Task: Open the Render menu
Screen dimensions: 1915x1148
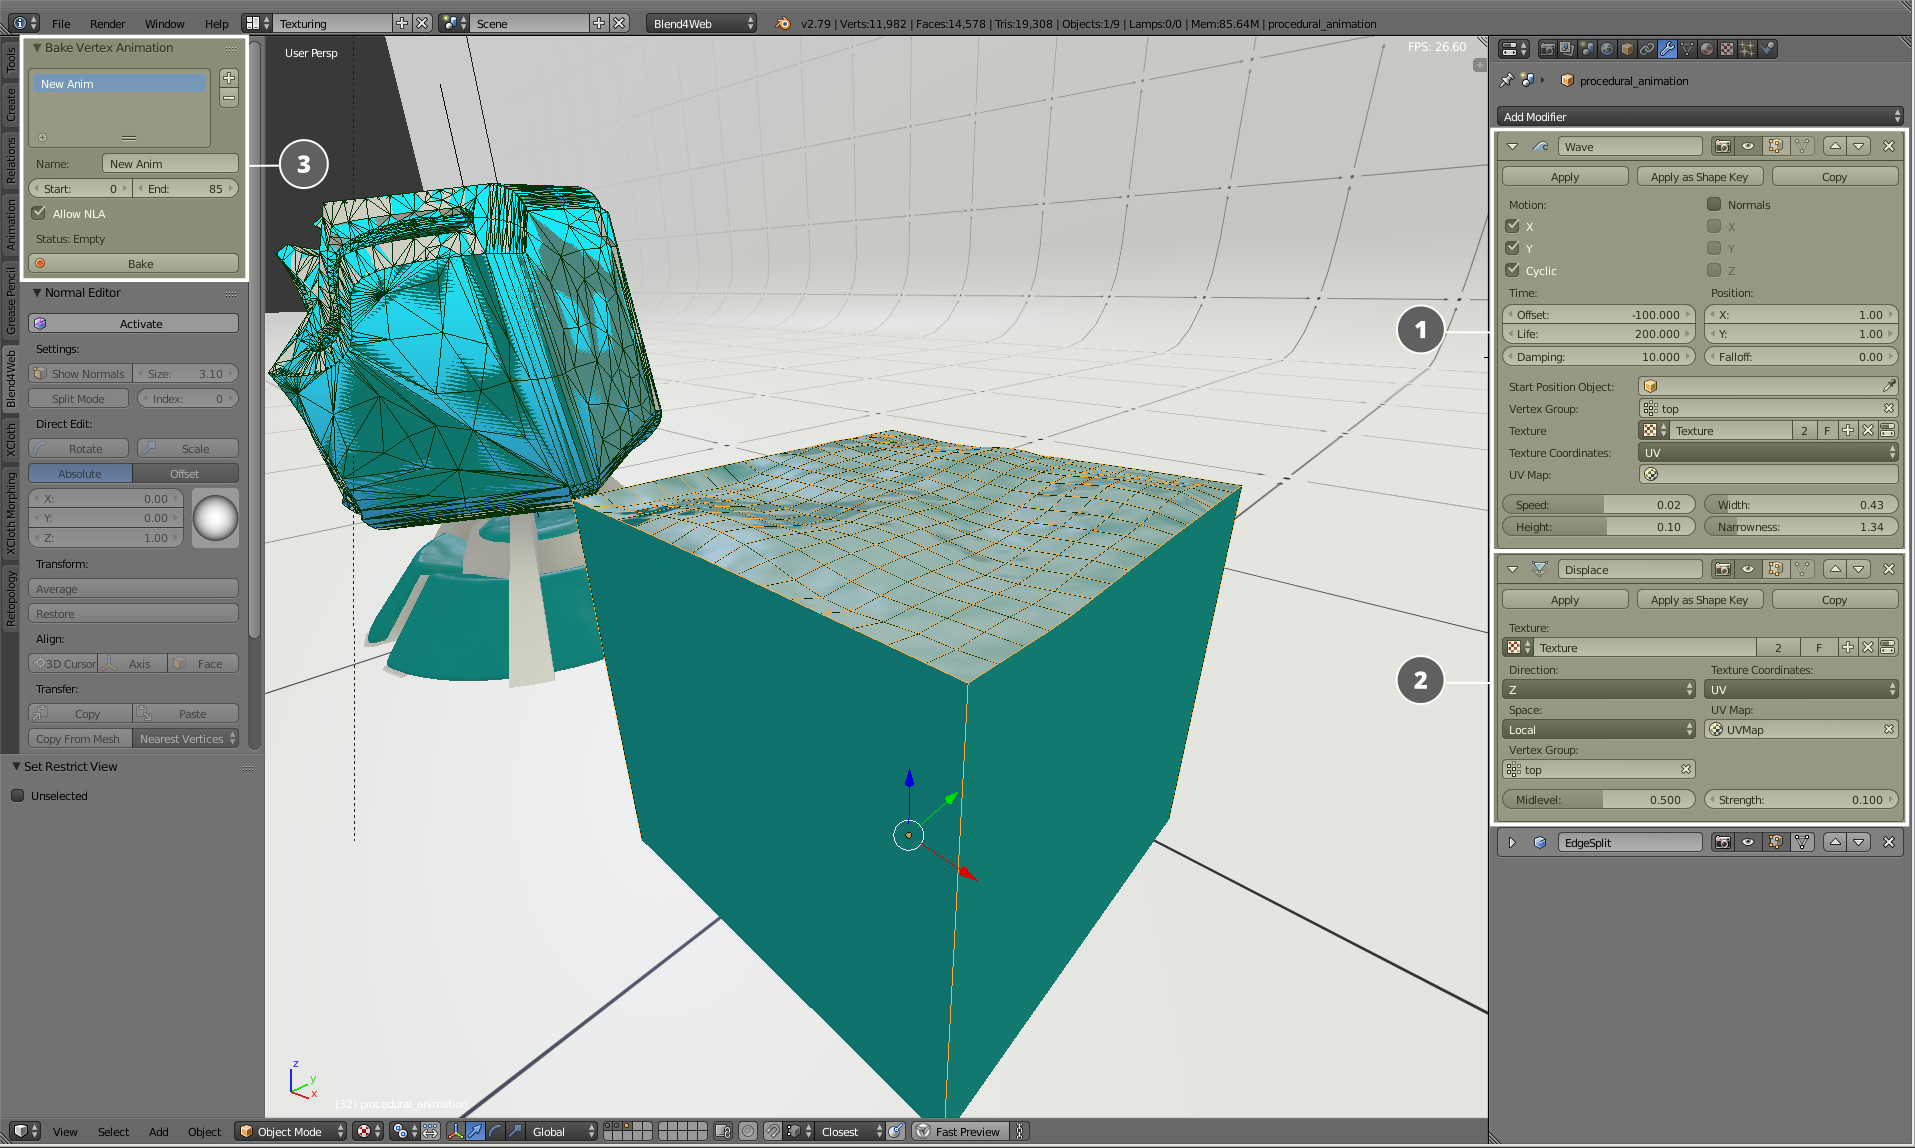Action: 107,23
